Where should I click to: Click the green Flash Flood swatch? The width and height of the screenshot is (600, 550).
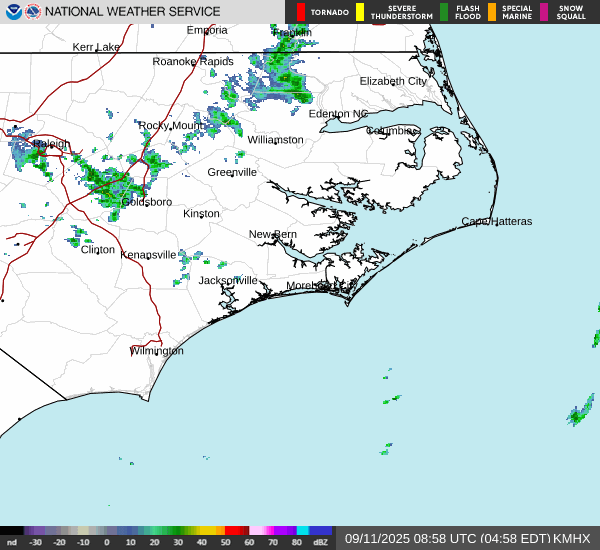click(444, 12)
